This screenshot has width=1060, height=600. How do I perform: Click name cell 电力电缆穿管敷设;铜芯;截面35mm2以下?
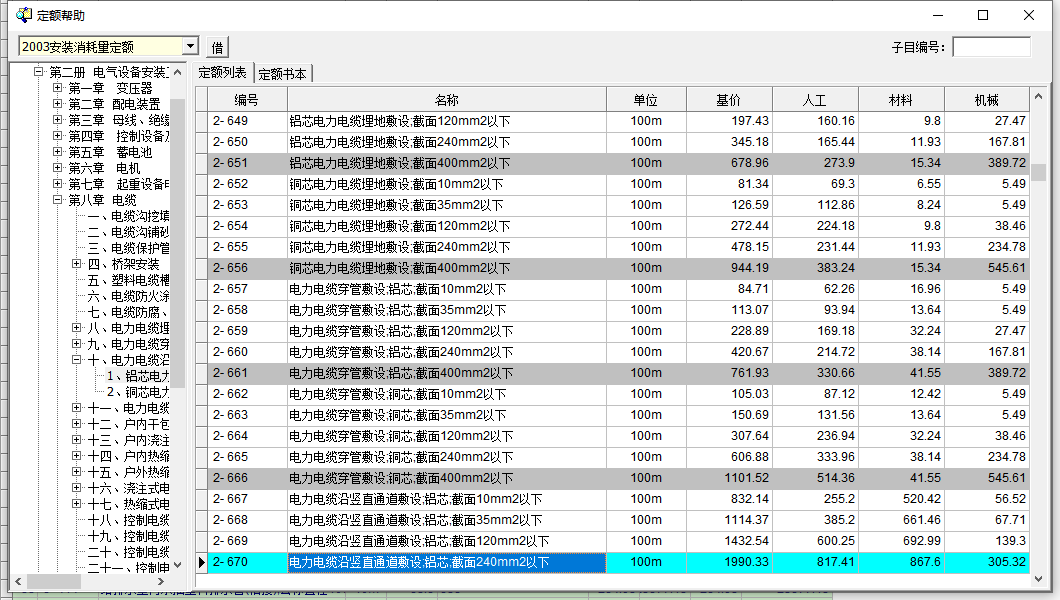[447, 415]
